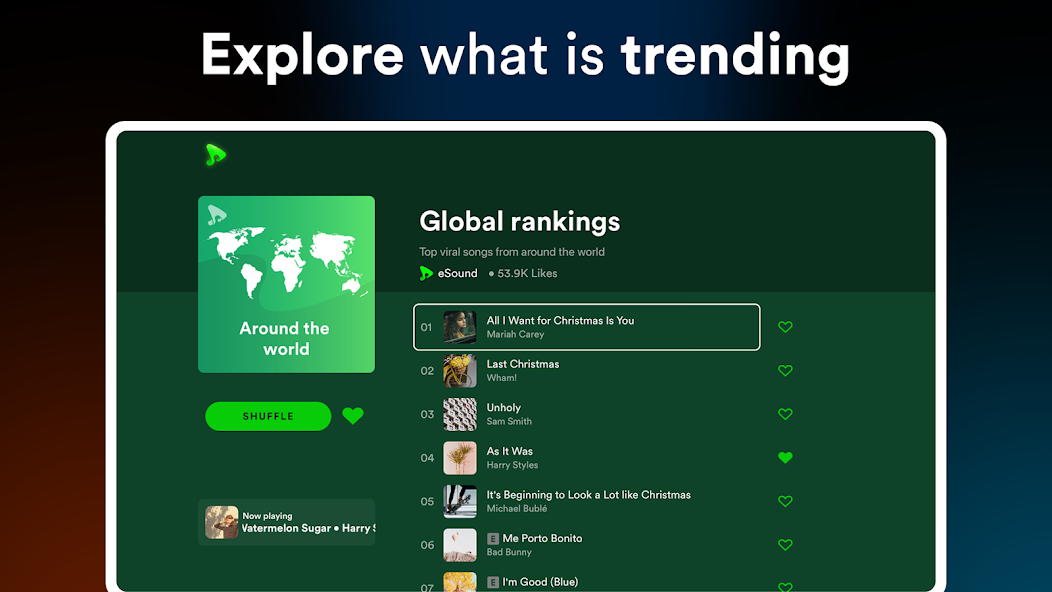Select track 04 As It Was
The image size is (1052, 592).
click(586, 458)
